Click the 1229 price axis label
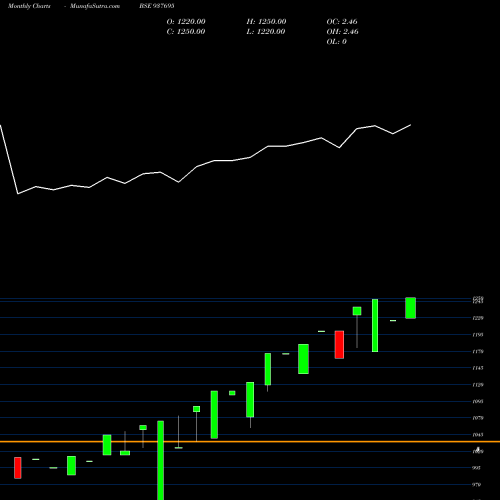This screenshot has width=500, height=500. tap(478, 318)
